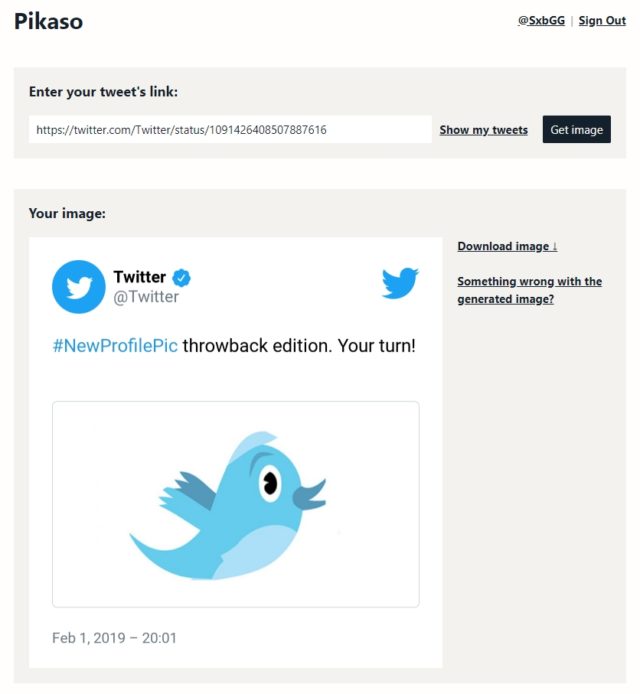Click the @Twitter handle text

(146, 297)
